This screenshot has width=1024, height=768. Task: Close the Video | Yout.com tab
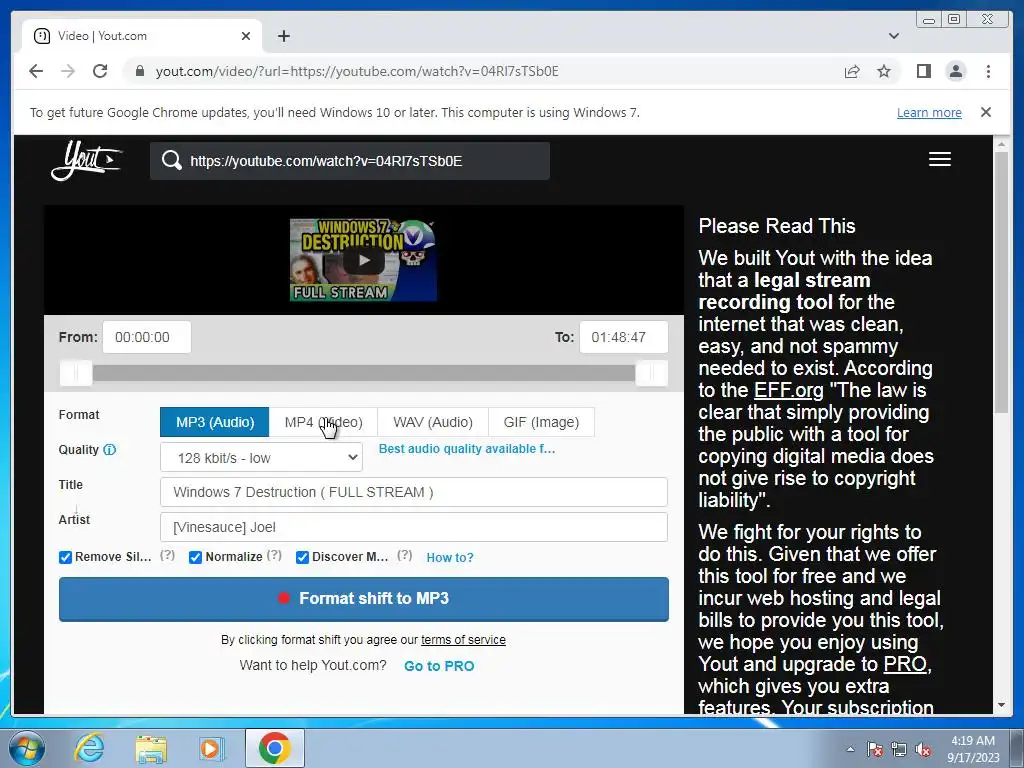pos(246,36)
